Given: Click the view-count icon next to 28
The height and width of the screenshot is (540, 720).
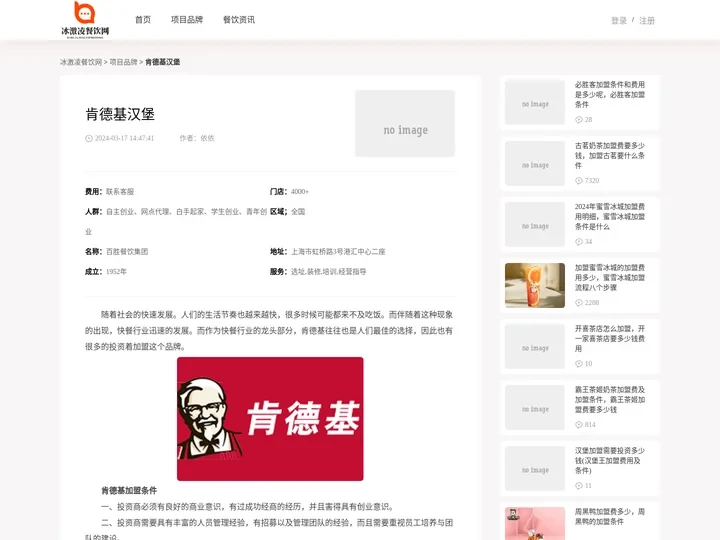Looking at the screenshot, I should [x=579, y=120].
